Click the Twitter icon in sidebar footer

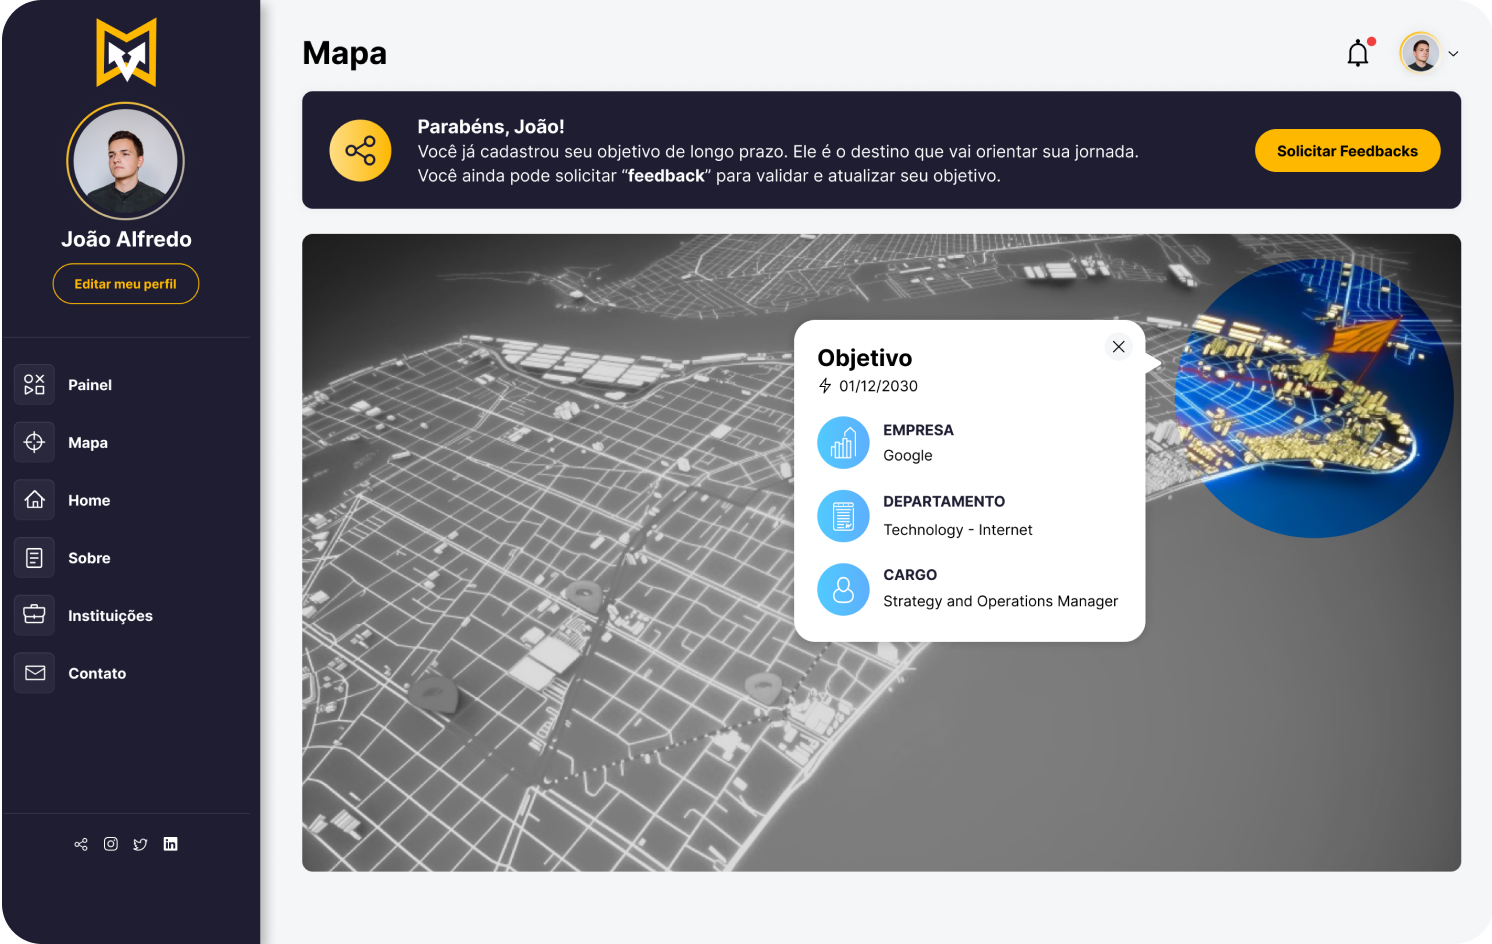coord(140,844)
